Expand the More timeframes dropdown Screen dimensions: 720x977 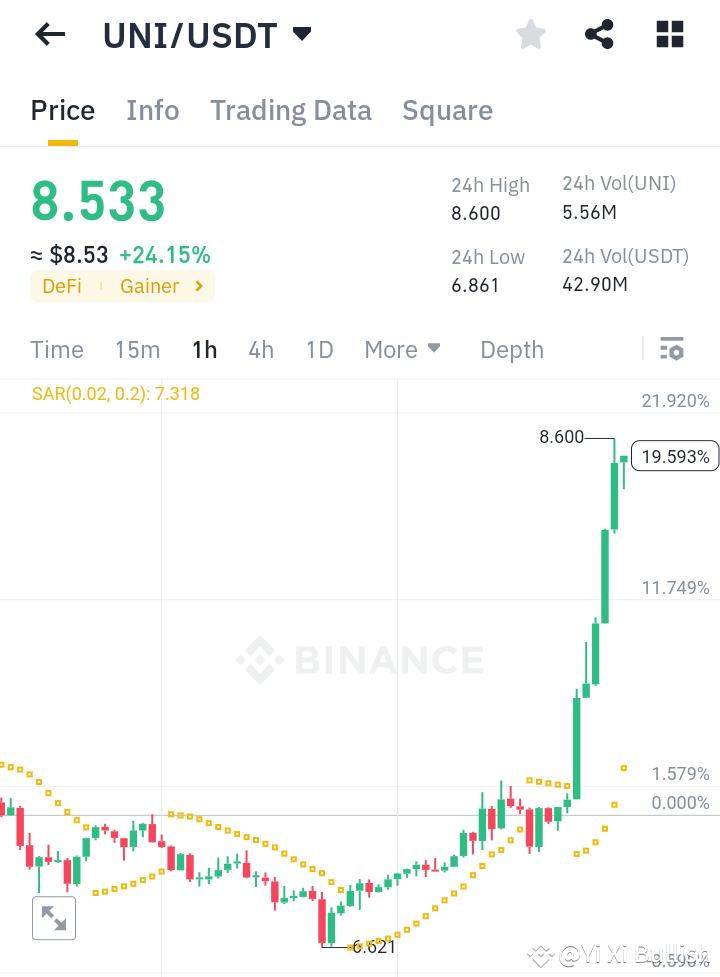coord(403,350)
